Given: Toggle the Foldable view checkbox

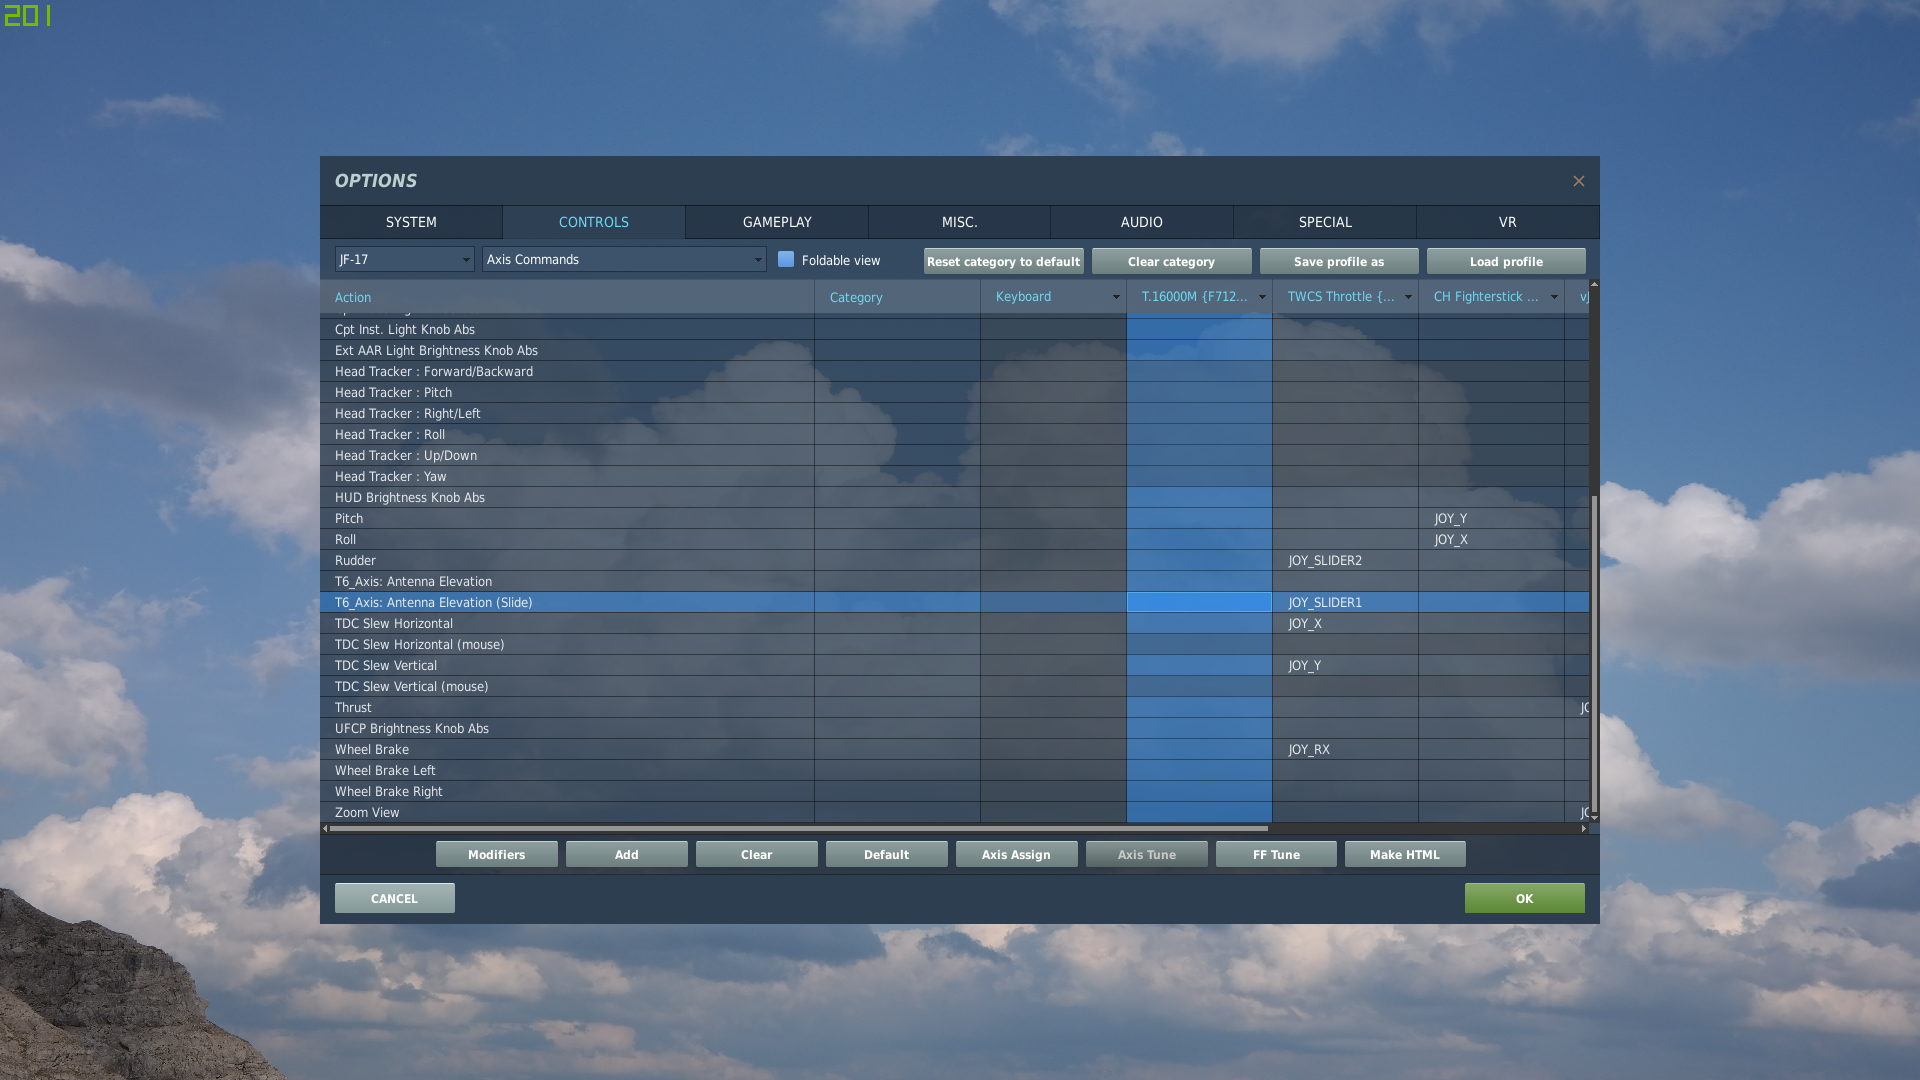Looking at the screenshot, I should click(786, 259).
